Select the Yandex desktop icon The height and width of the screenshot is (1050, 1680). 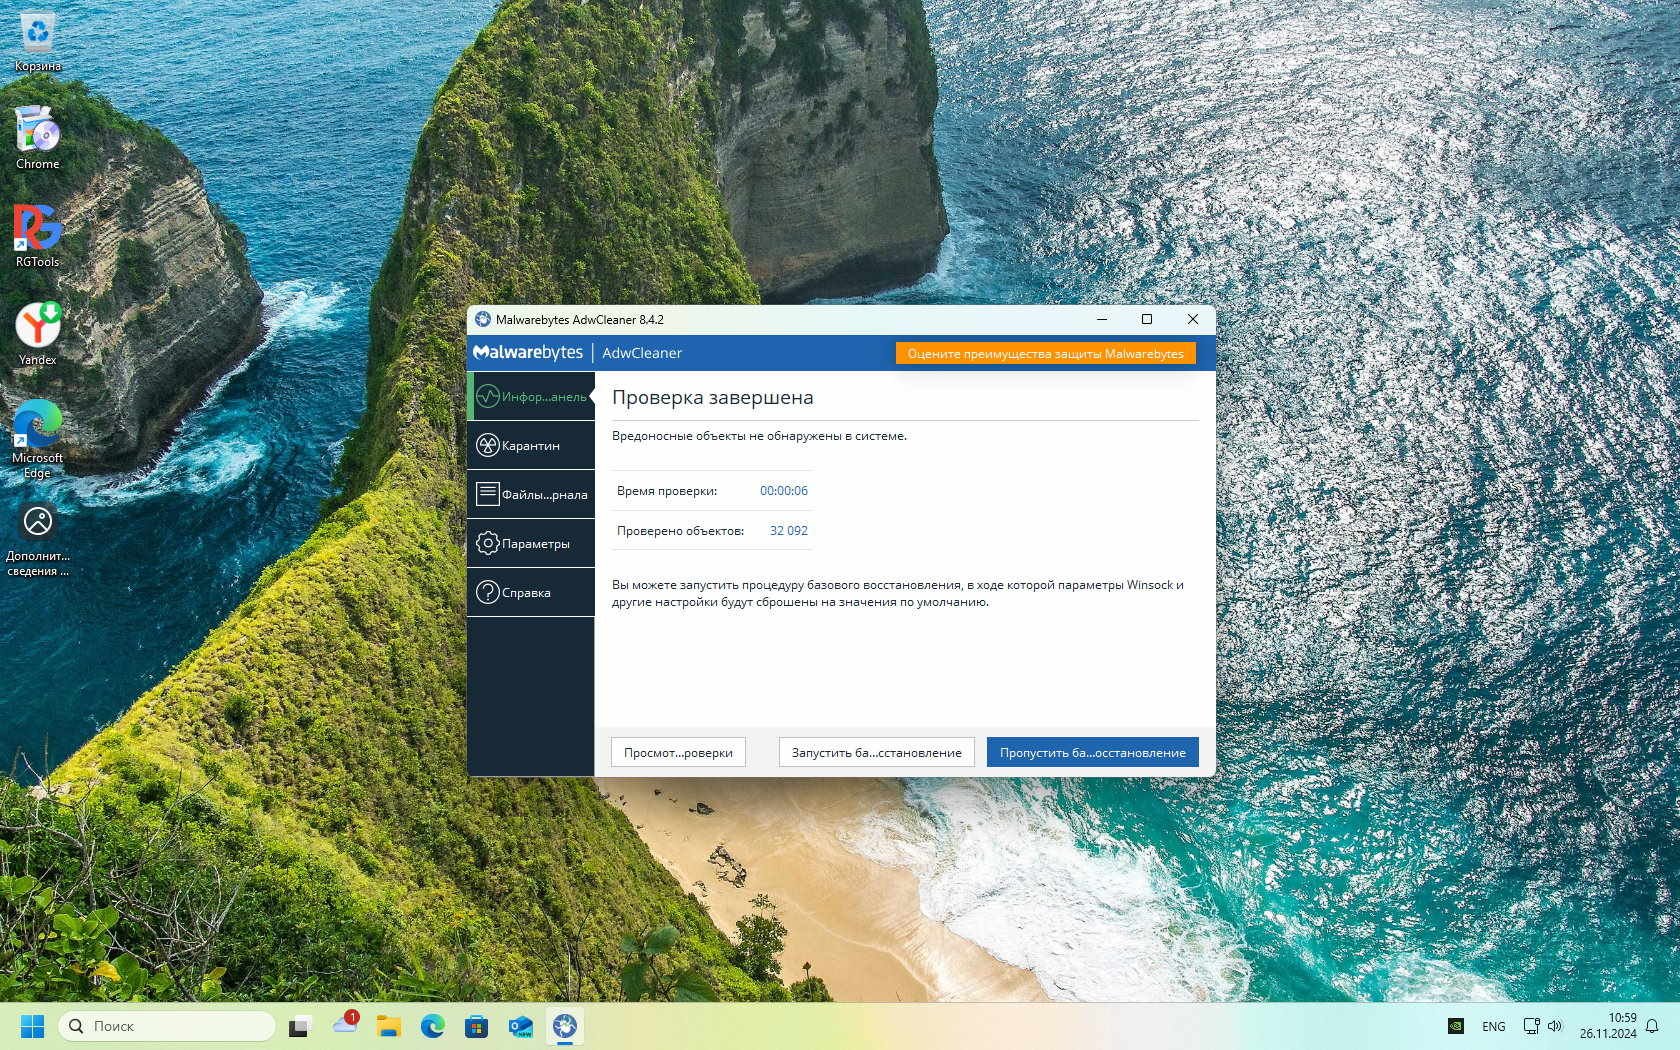point(38,333)
